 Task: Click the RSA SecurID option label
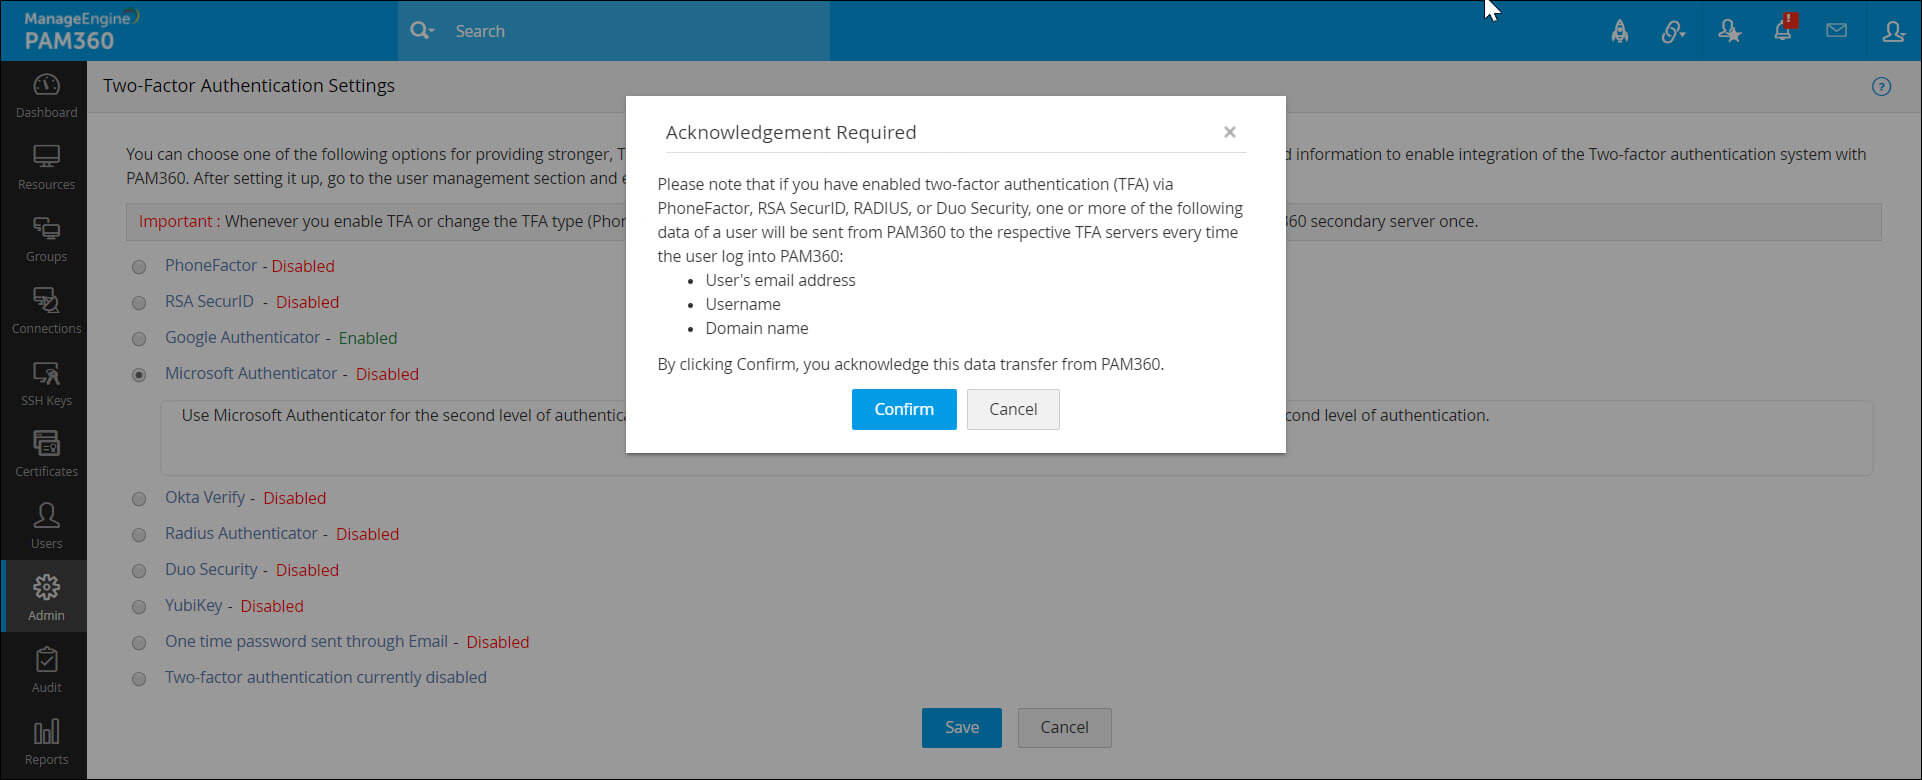(209, 301)
